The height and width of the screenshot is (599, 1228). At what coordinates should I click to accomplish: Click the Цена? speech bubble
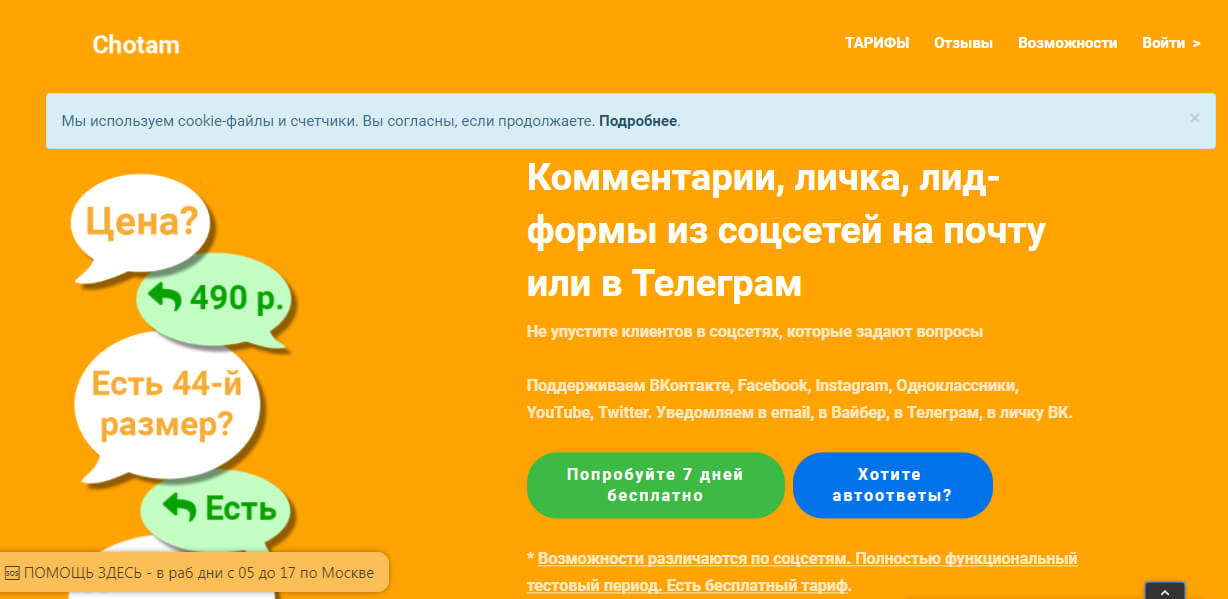[140, 221]
